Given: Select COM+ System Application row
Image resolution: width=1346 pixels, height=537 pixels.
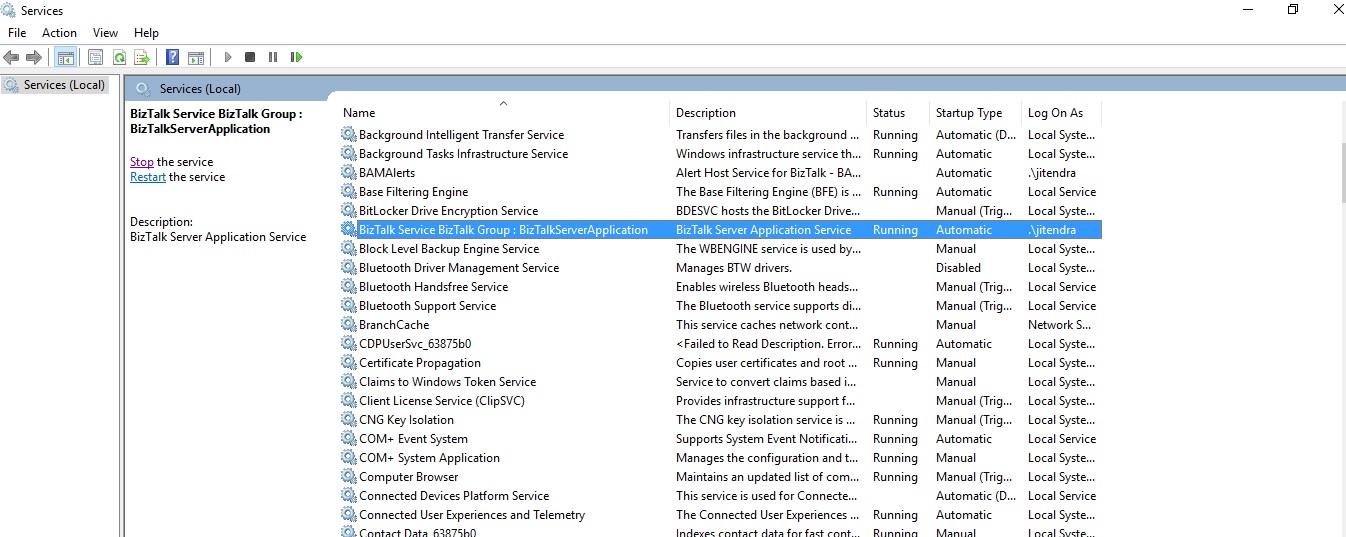Looking at the screenshot, I should 720,458.
